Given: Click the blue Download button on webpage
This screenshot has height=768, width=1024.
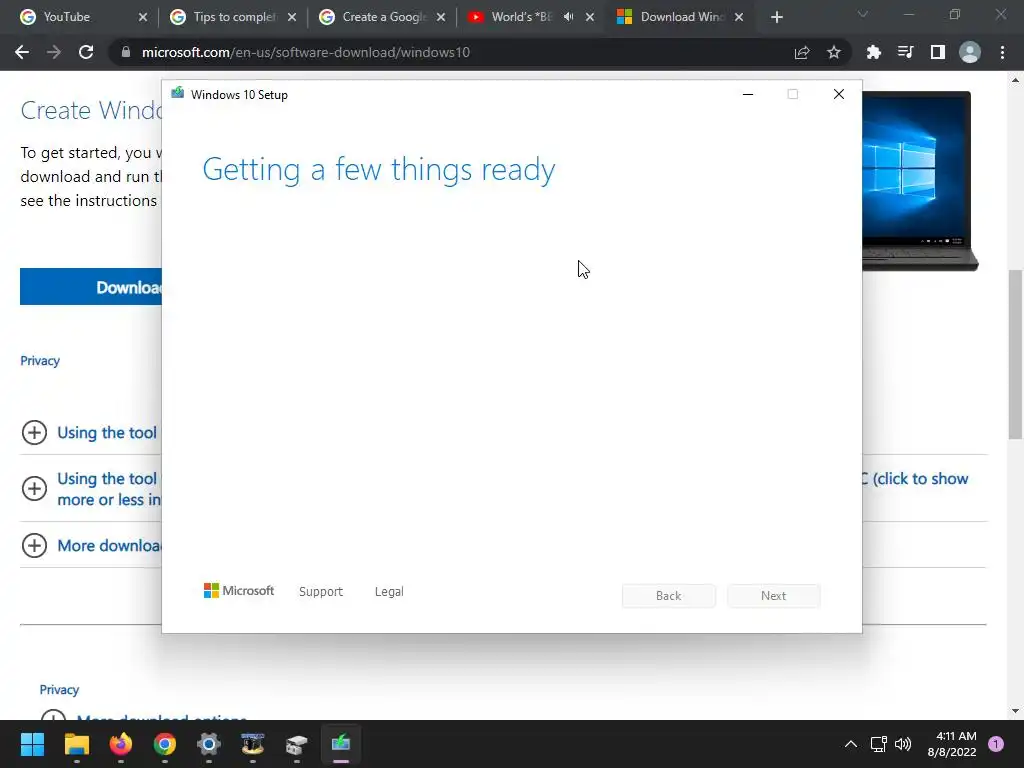Looking at the screenshot, I should (91, 287).
